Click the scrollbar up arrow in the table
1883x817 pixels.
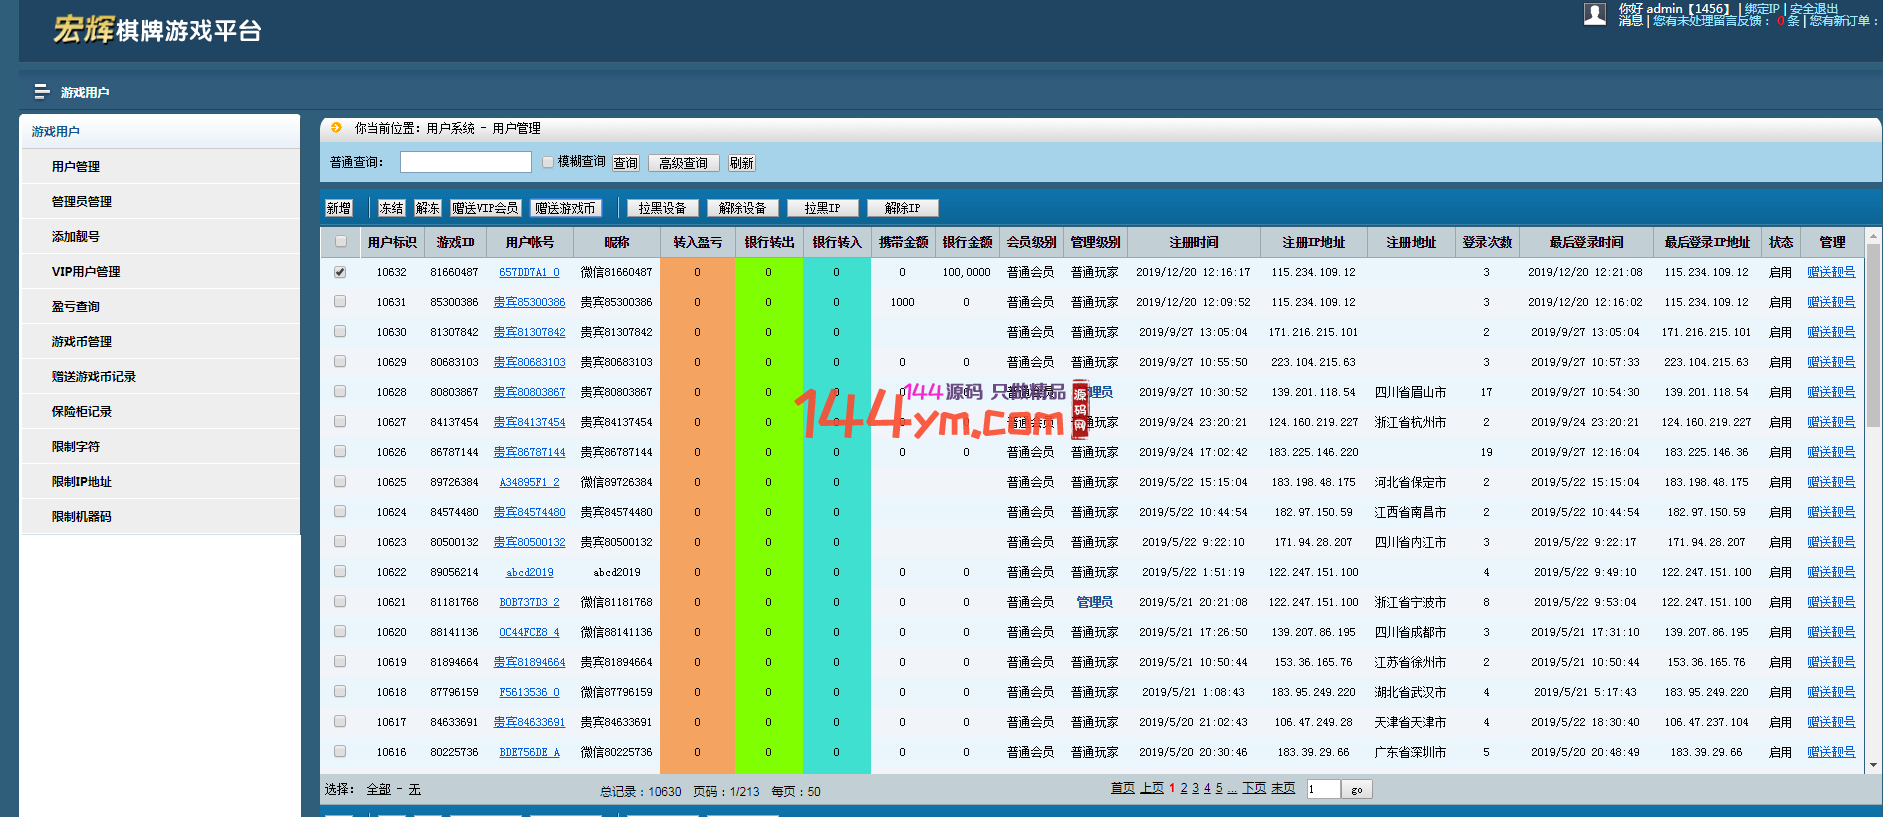(x=1873, y=237)
